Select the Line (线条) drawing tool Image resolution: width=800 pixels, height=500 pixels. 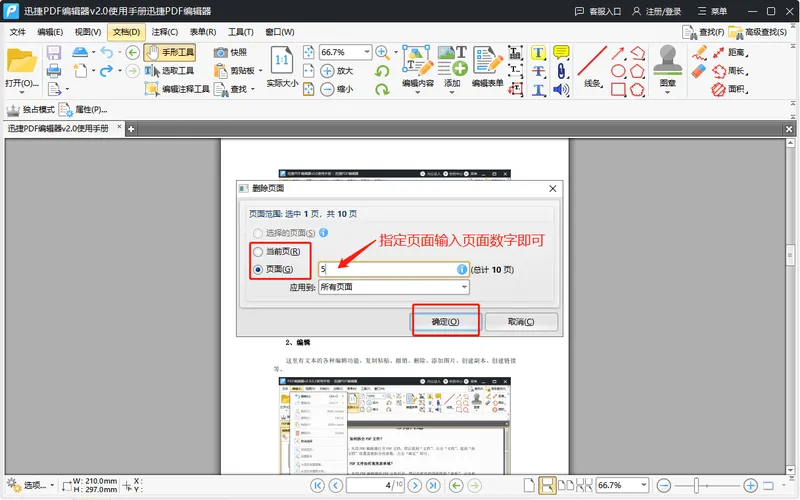click(x=592, y=66)
